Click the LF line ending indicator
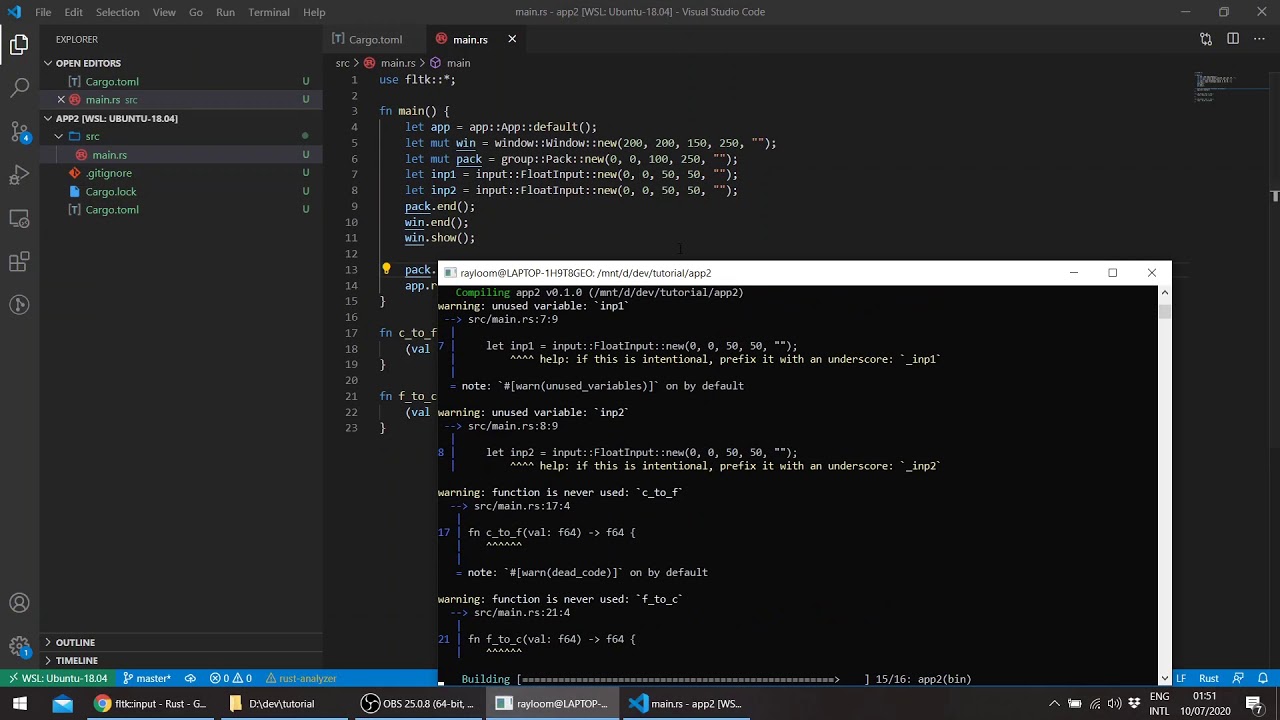Image resolution: width=1280 pixels, height=720 pixels. click(x=1180, y=678)
